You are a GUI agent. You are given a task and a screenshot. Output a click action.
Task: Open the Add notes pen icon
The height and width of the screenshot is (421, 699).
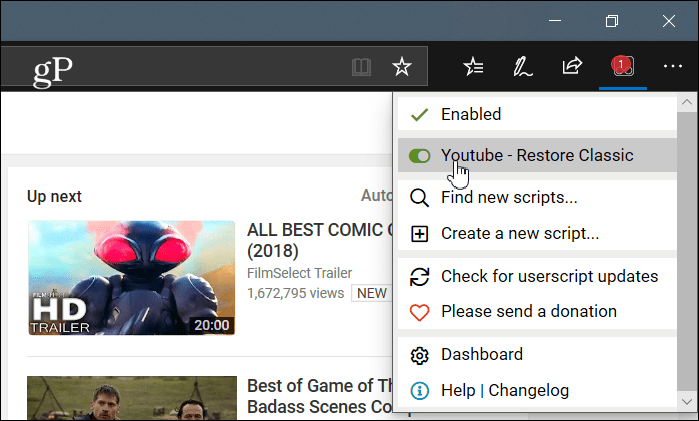pos(522,67)
